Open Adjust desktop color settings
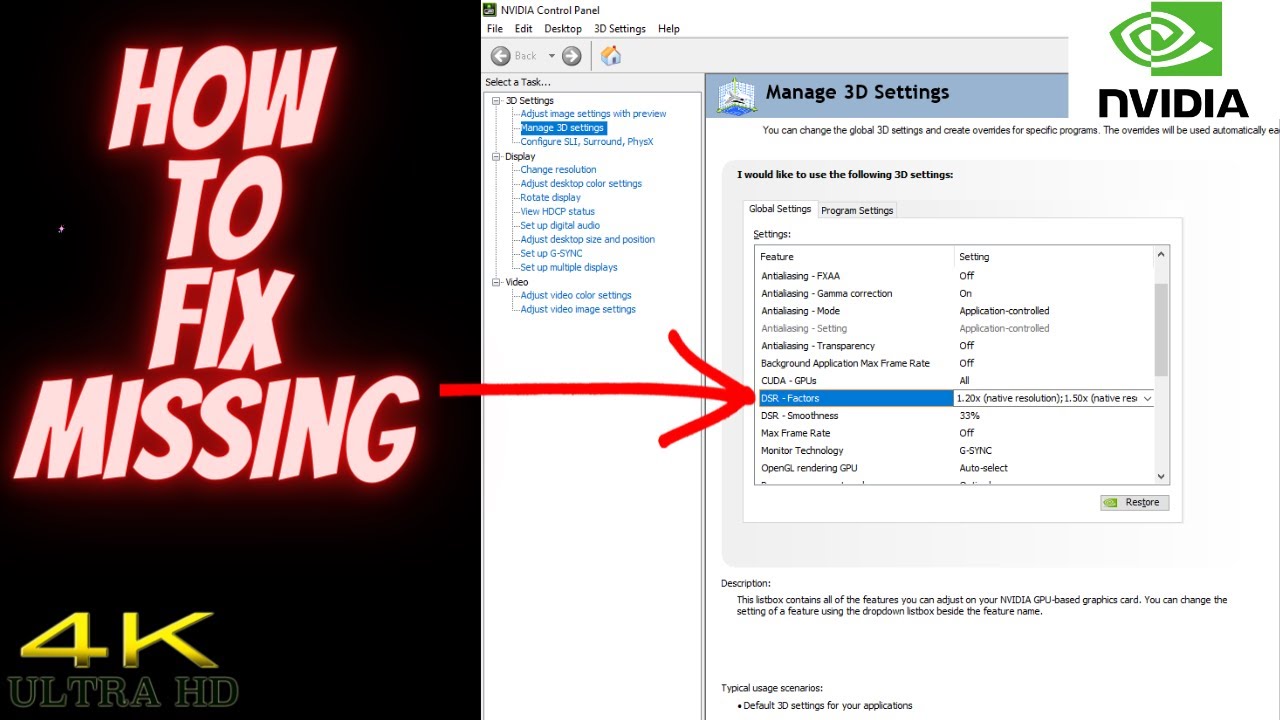The image size is (1280, 720). [581, 184]
